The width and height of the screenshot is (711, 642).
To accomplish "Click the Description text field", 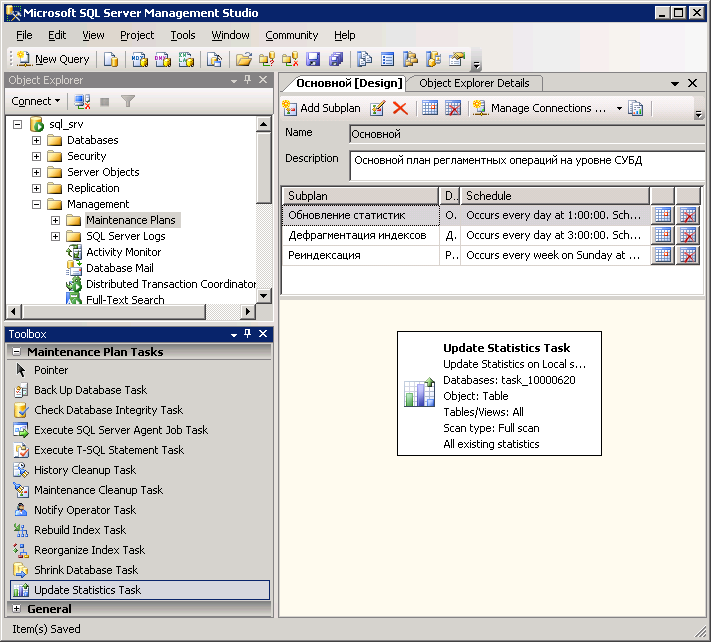I will tap(526, 165).
